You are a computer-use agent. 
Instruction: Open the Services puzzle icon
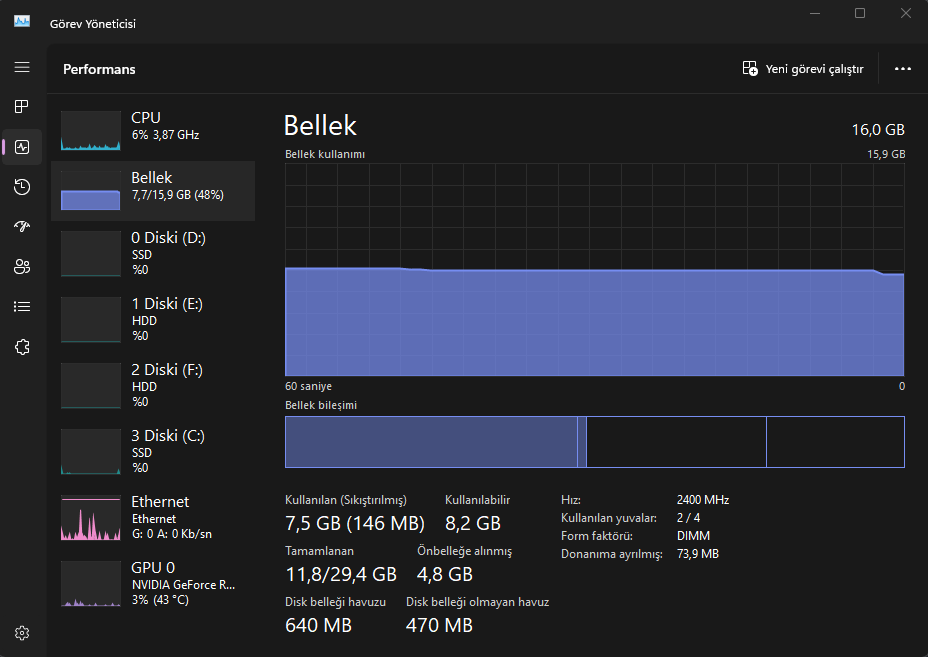click(22, 347)
